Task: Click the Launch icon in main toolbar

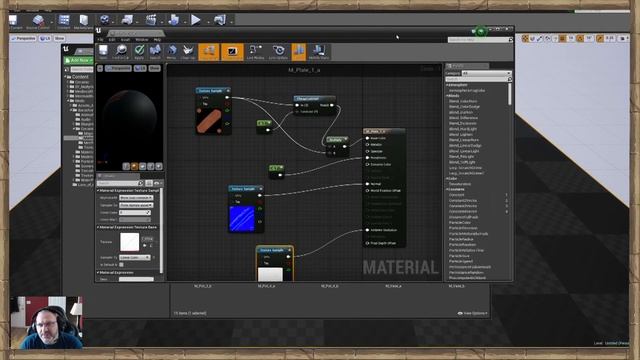Action: tap(220, 20)
